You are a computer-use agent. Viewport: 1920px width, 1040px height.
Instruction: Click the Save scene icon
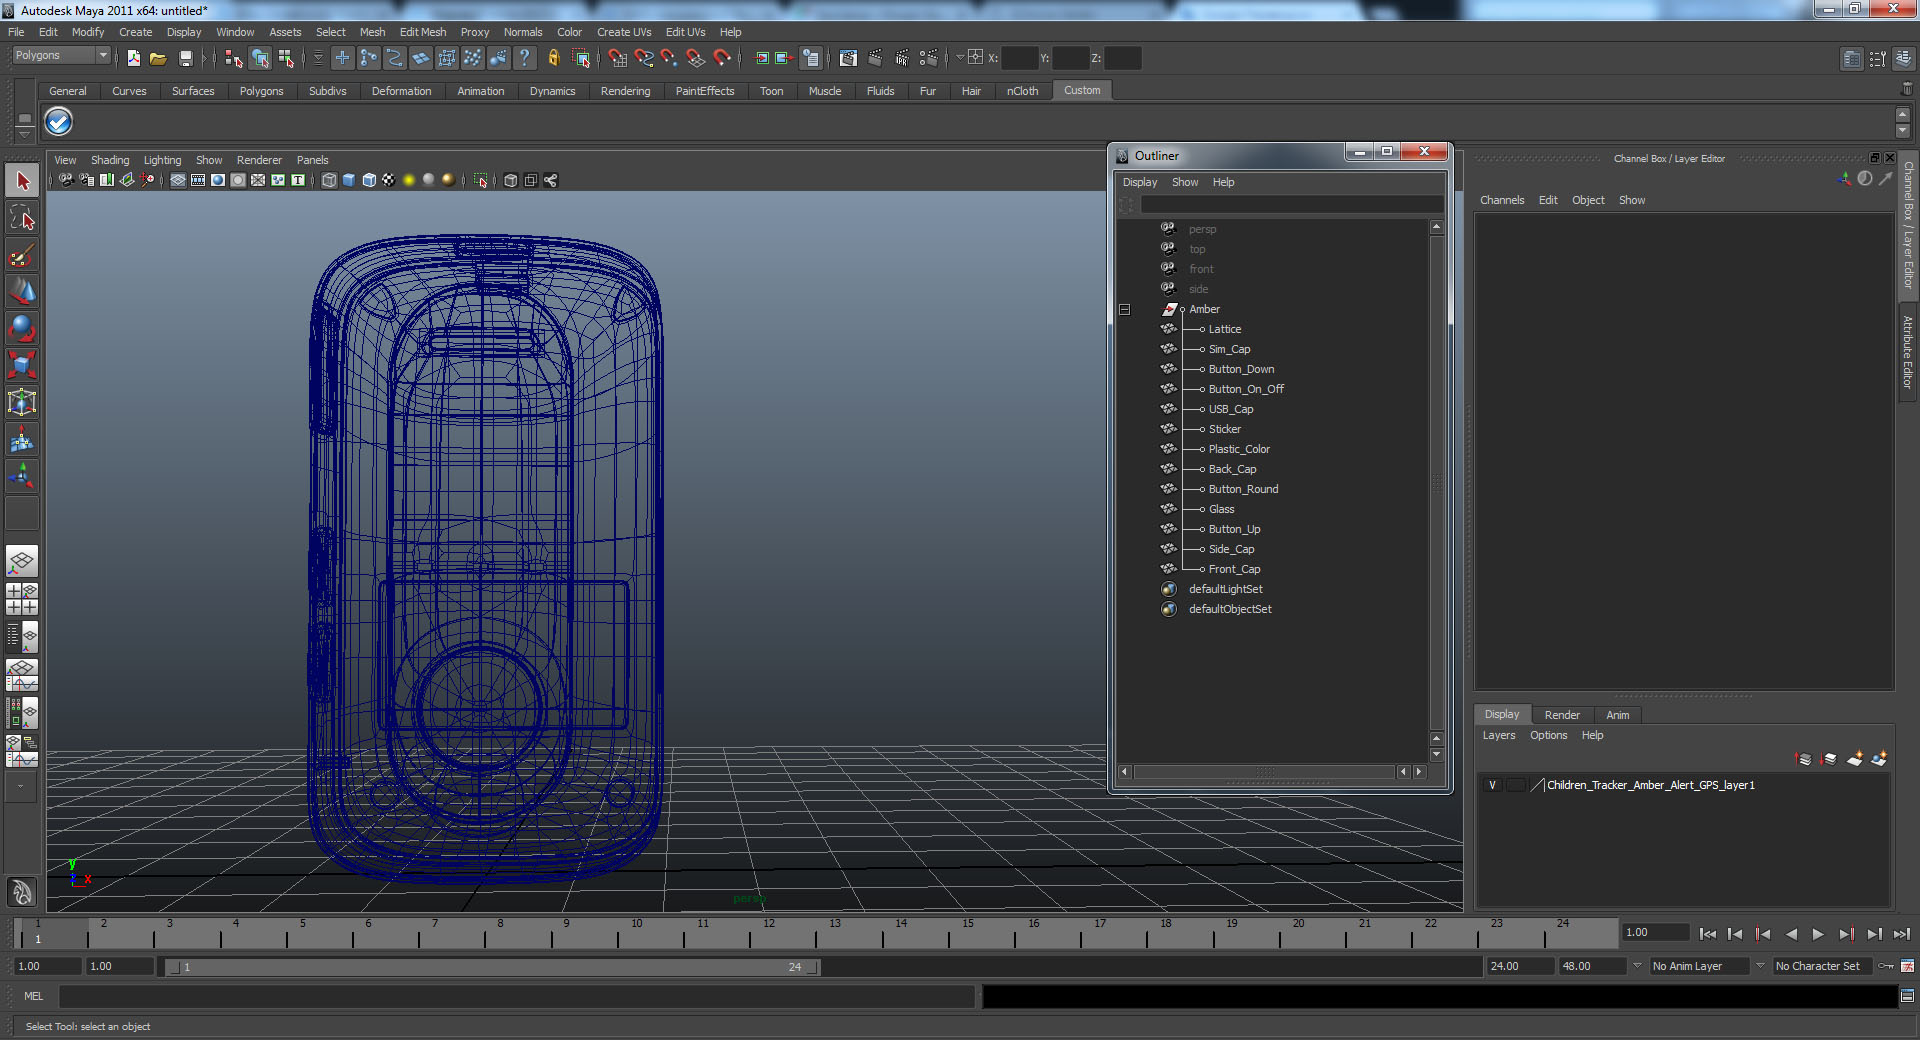point(185,58)
